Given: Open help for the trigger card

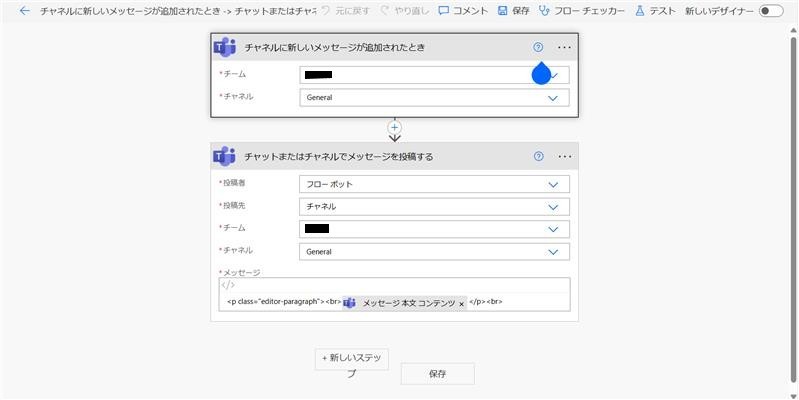Looking at the screenshot, I should [538, 47].
